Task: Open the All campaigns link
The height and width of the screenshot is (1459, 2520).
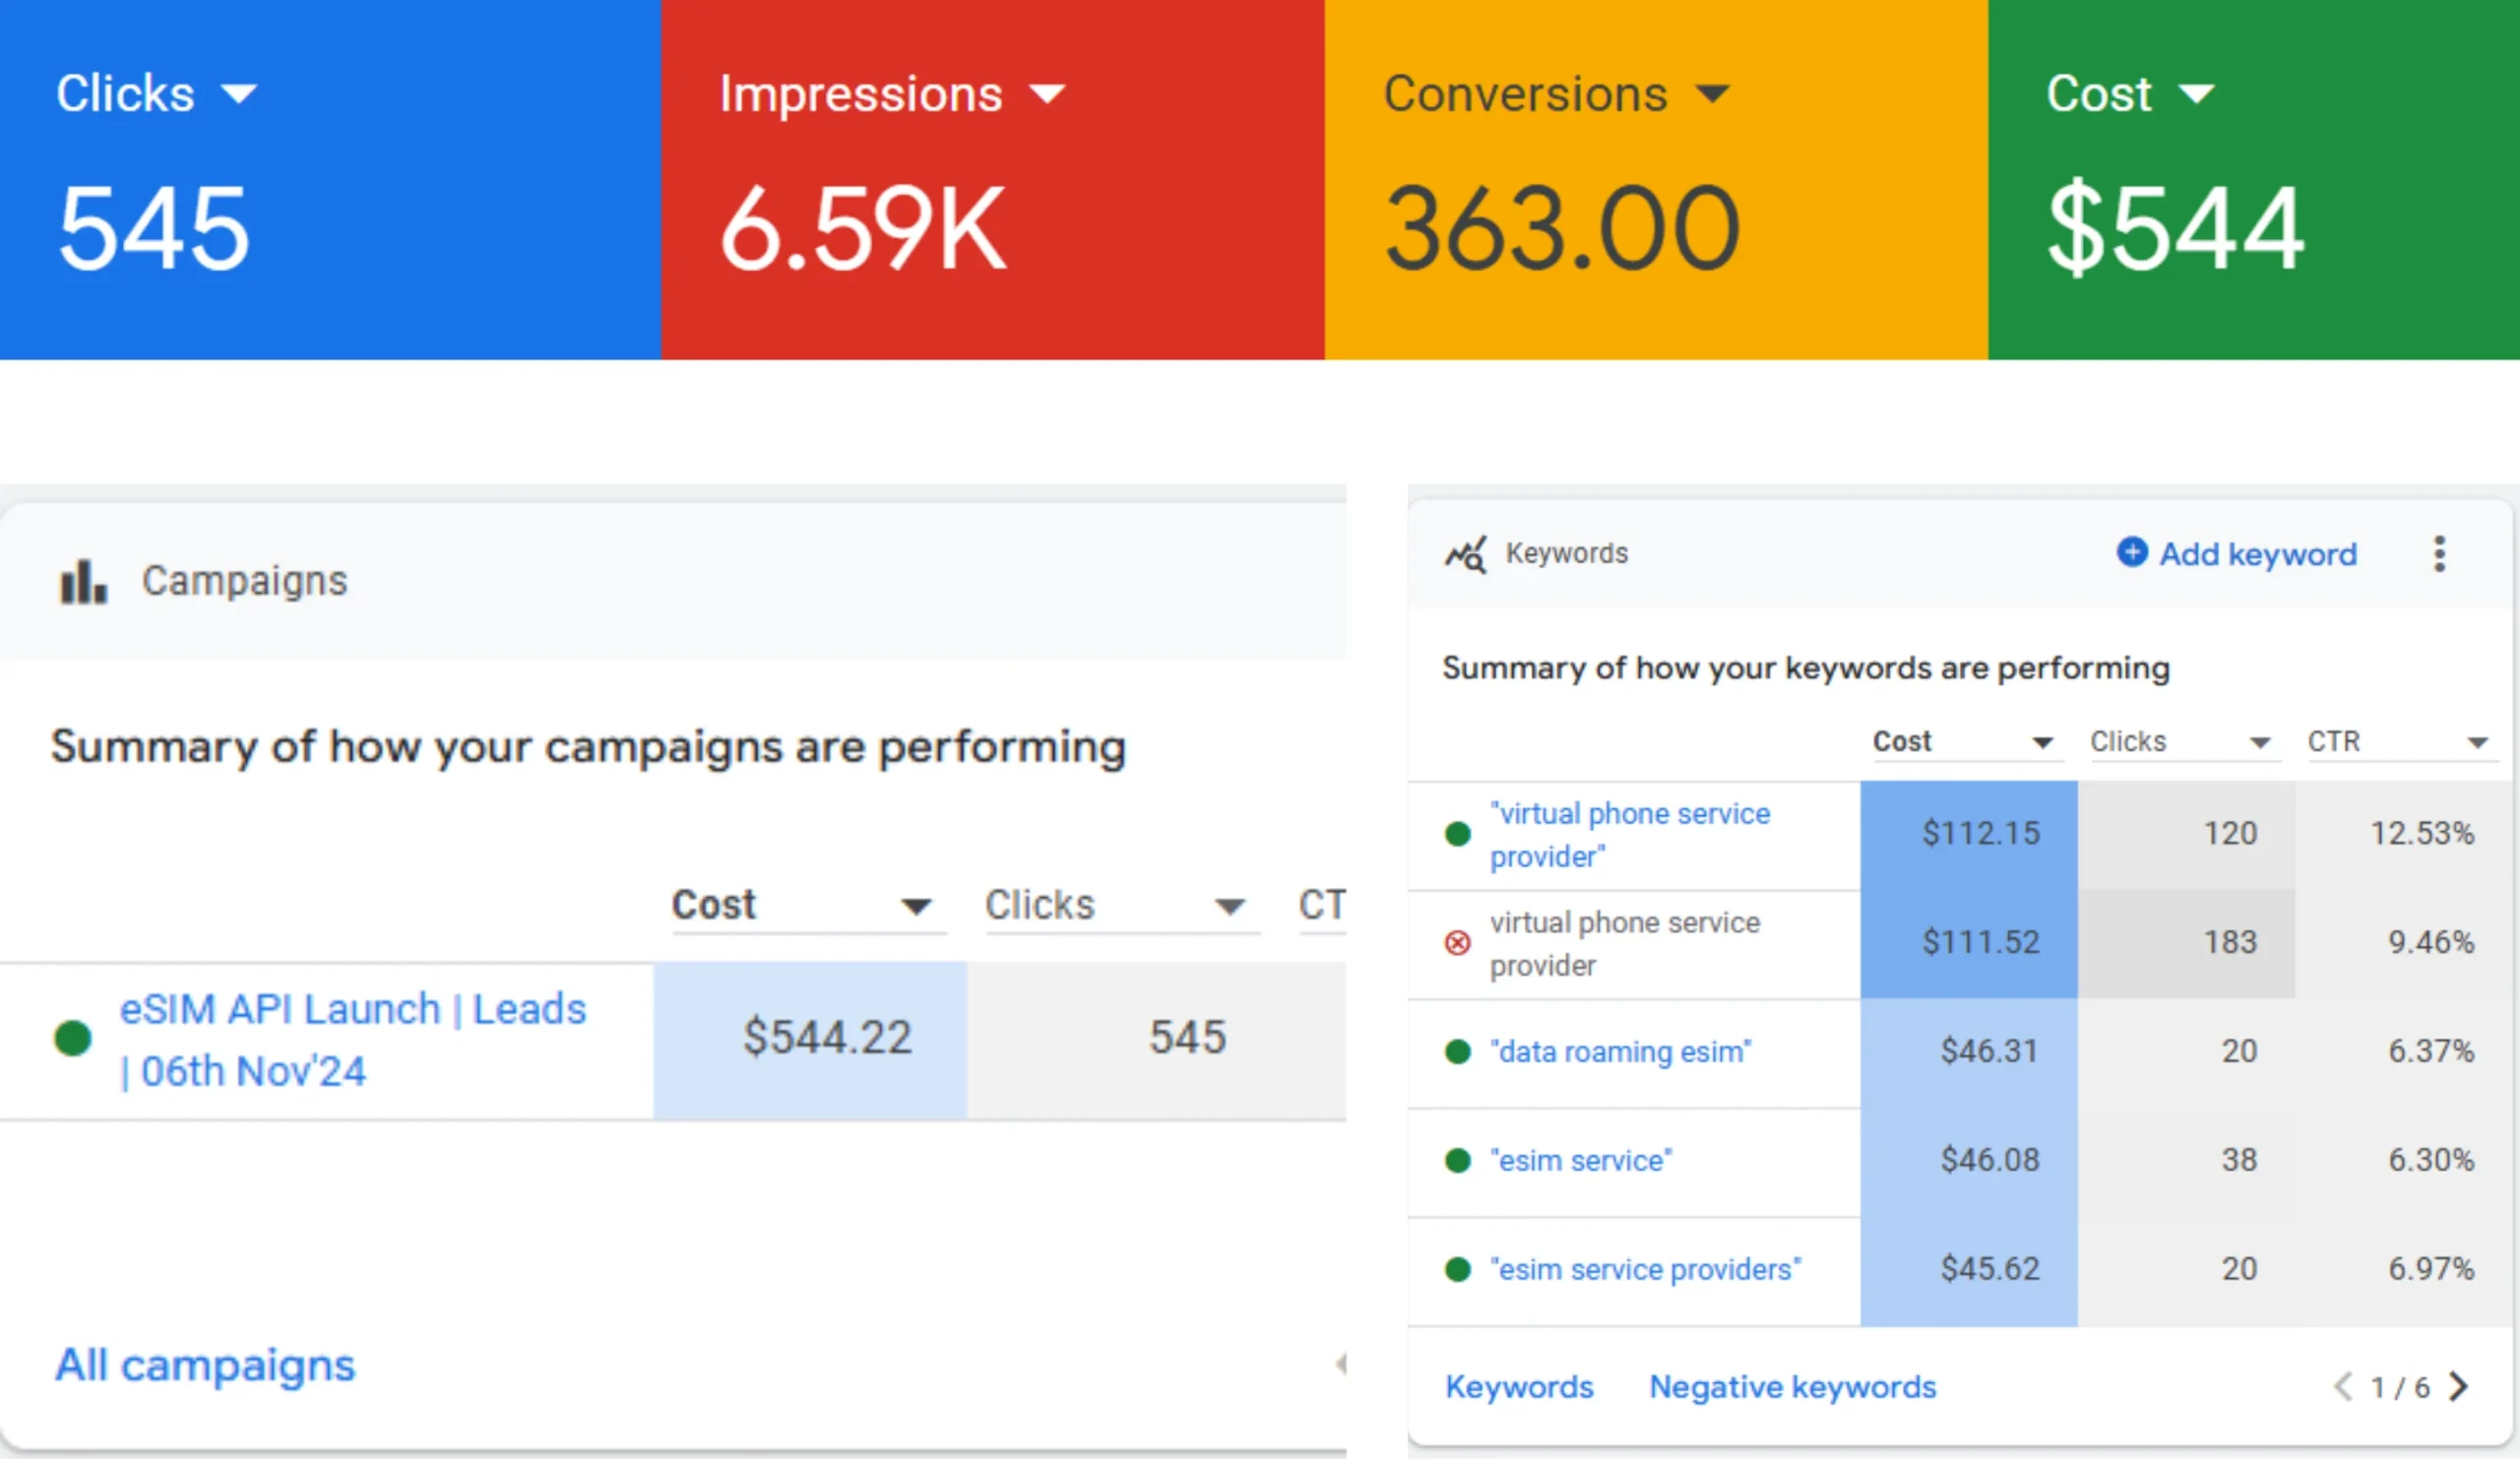Action: pyautogui.click(x=205, y=1364)
